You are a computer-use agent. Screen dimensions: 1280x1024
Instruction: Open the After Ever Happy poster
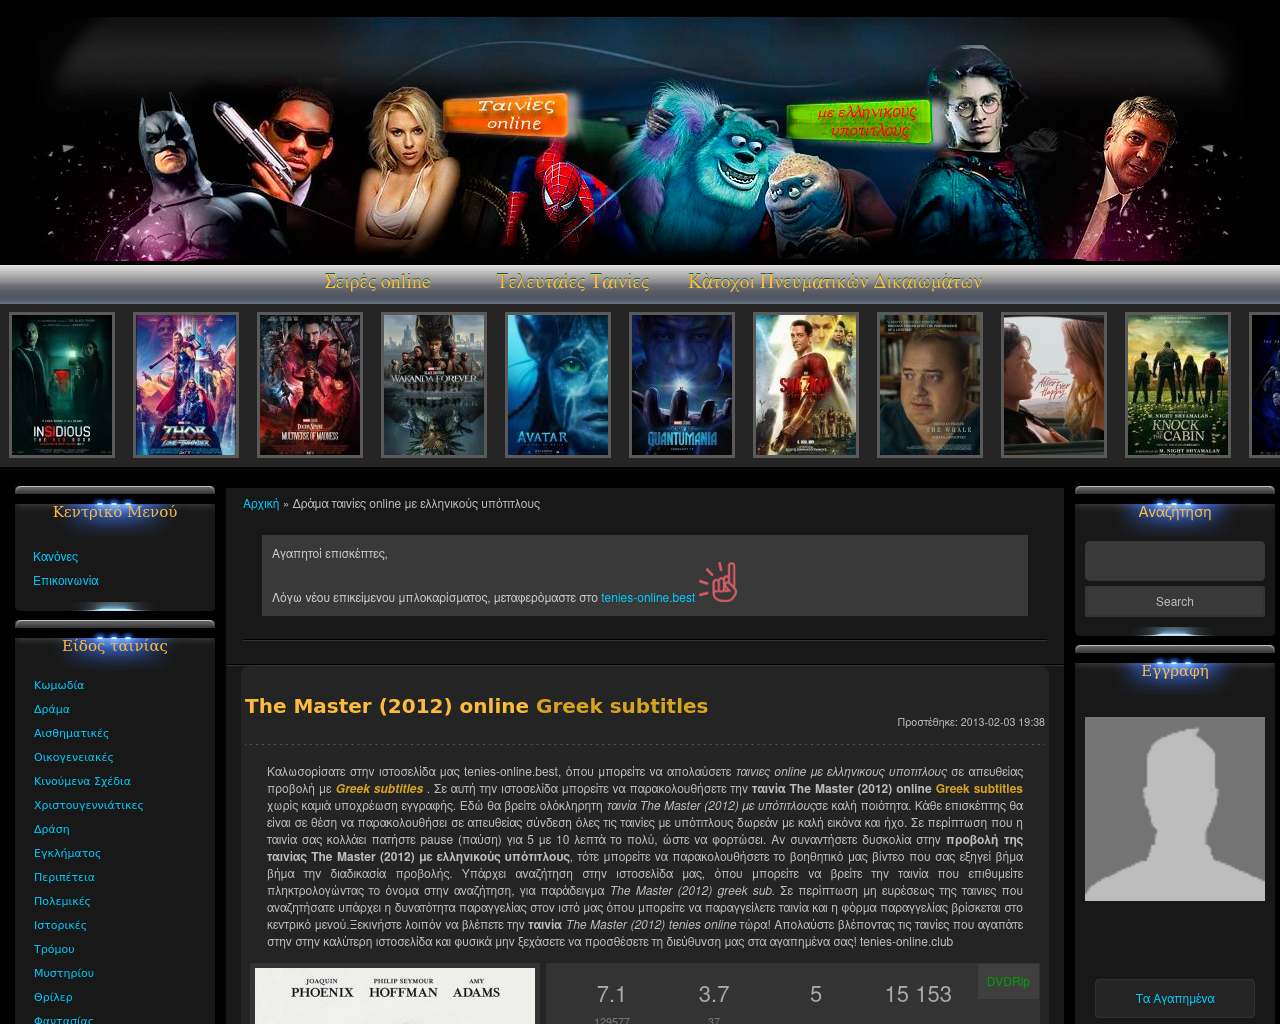coord(1054,385)
